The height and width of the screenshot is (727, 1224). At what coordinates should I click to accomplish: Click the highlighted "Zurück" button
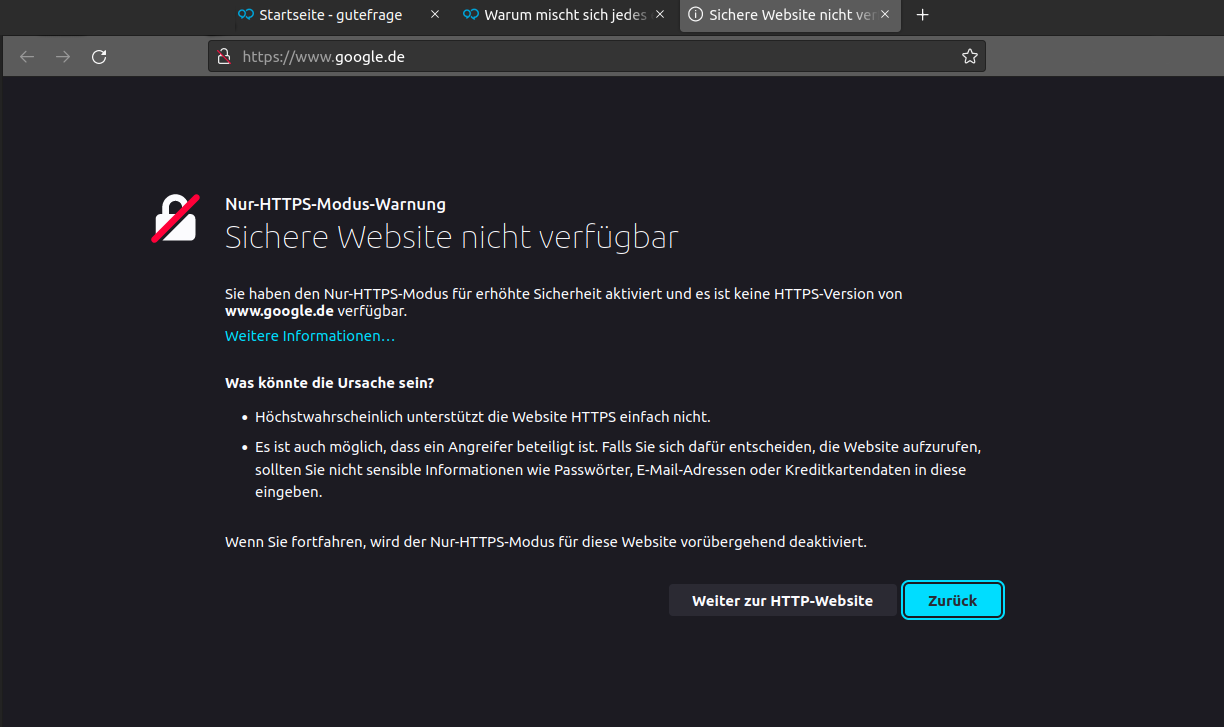coord(952,600)
